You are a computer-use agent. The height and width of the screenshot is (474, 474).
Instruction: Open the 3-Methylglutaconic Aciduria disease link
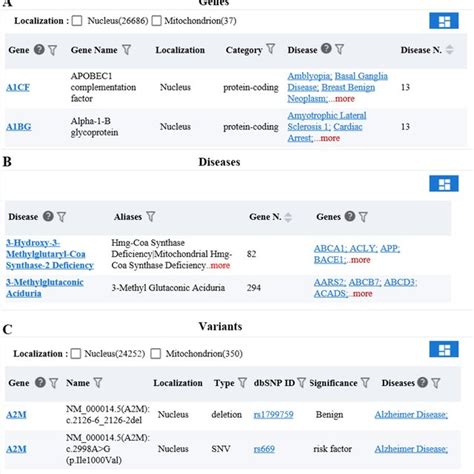[45, 288]
